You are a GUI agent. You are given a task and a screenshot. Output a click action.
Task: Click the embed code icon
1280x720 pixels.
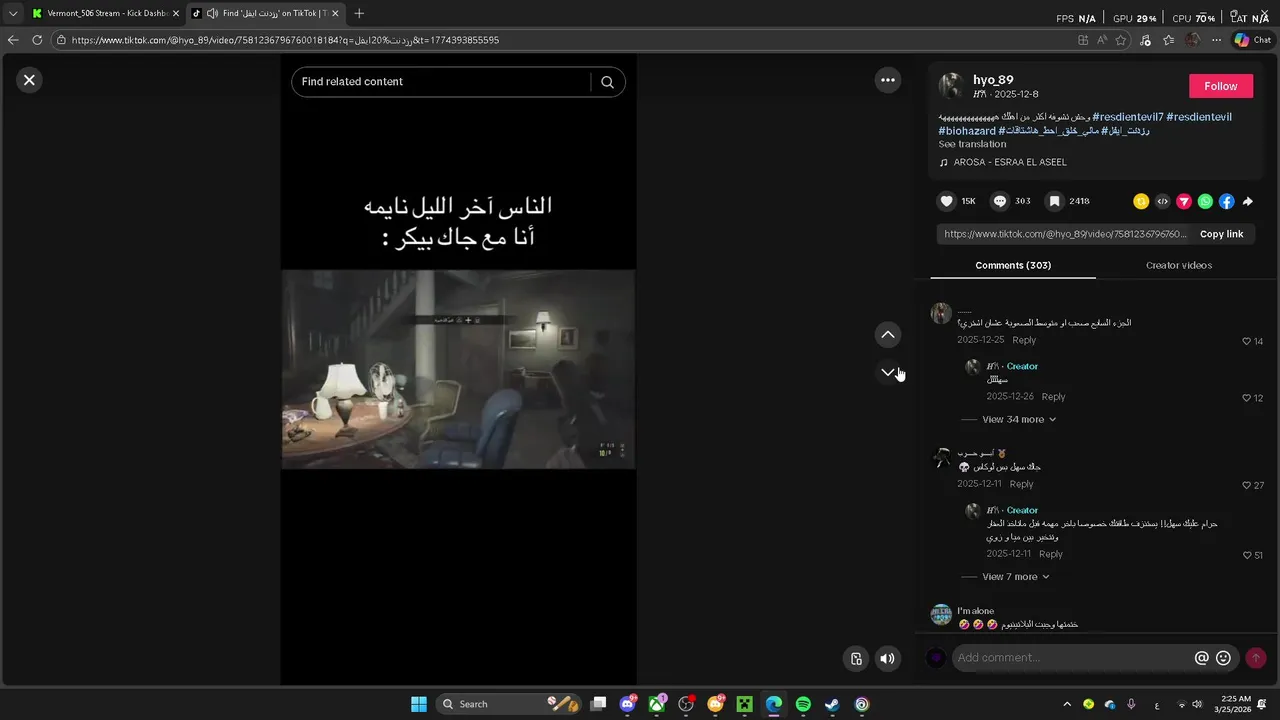click(1162, 201)
